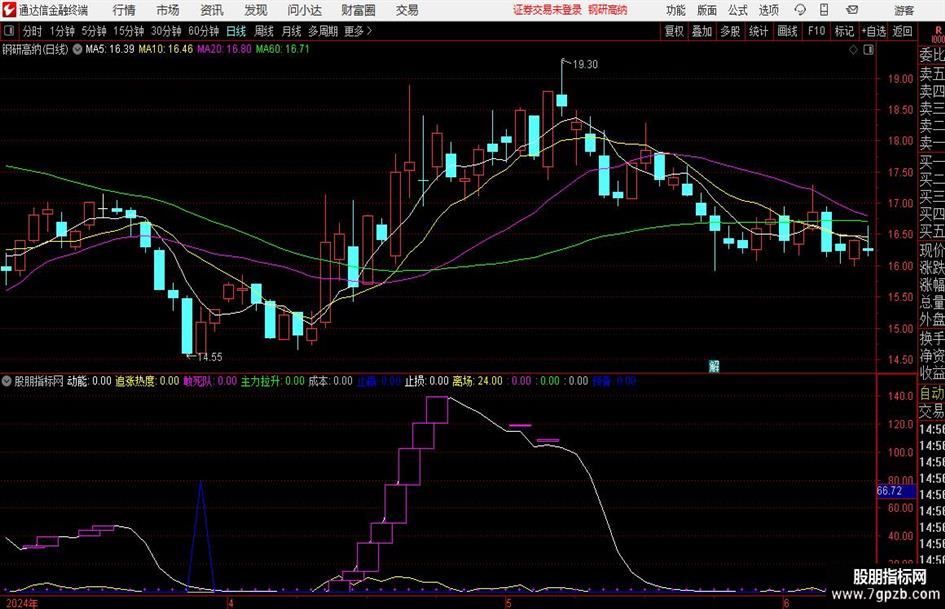Open the 功能 menu

point(676,10)
